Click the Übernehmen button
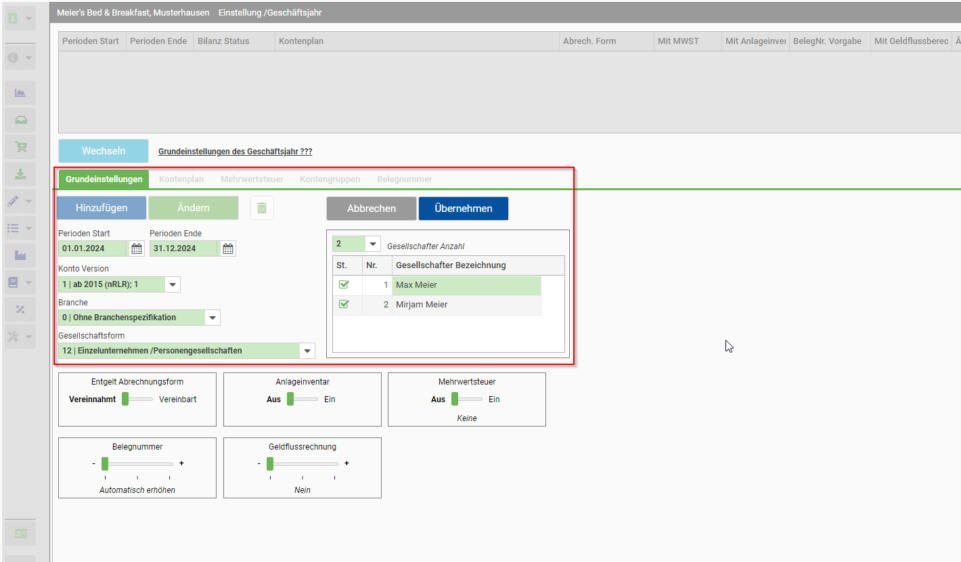Viewport: 961px width, 562px height. (x=463, y=208)
